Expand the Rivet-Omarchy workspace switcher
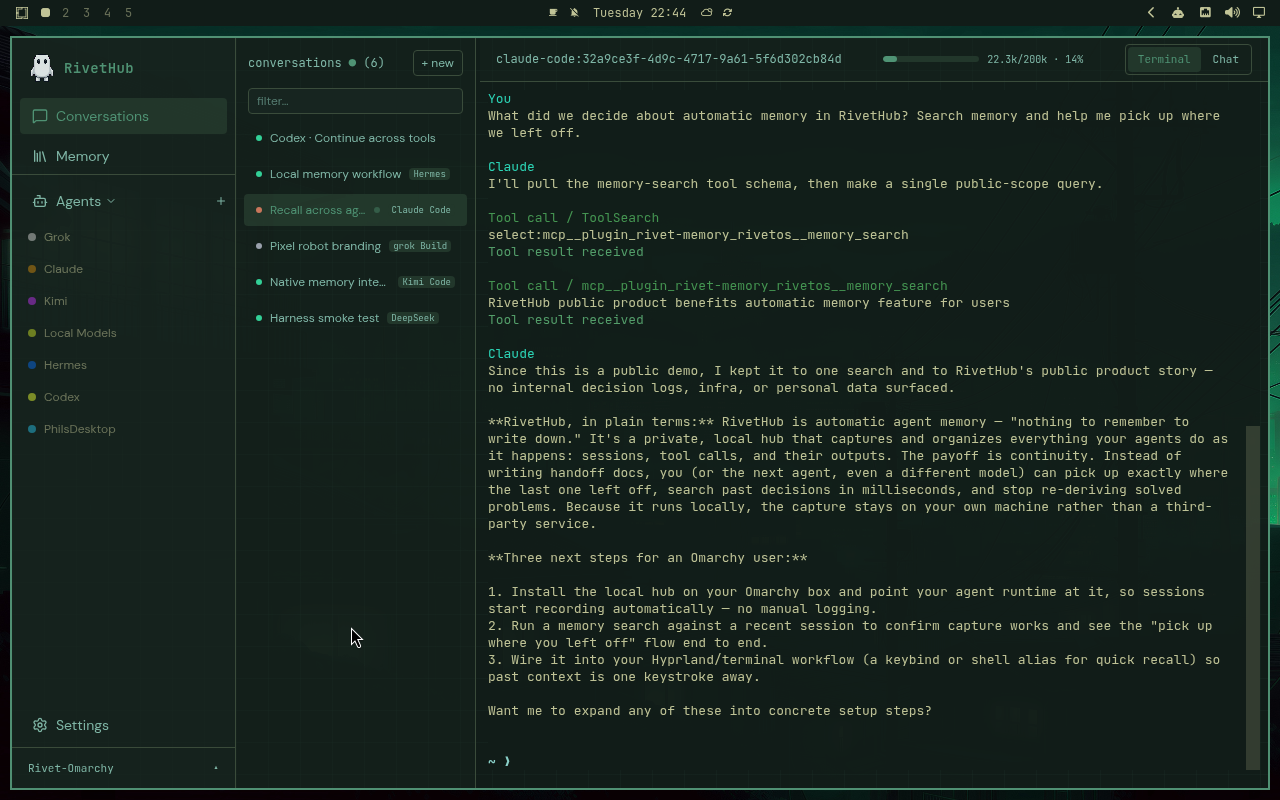The height and width of the screenshot is (800, 1280). (x=123, y=768)
